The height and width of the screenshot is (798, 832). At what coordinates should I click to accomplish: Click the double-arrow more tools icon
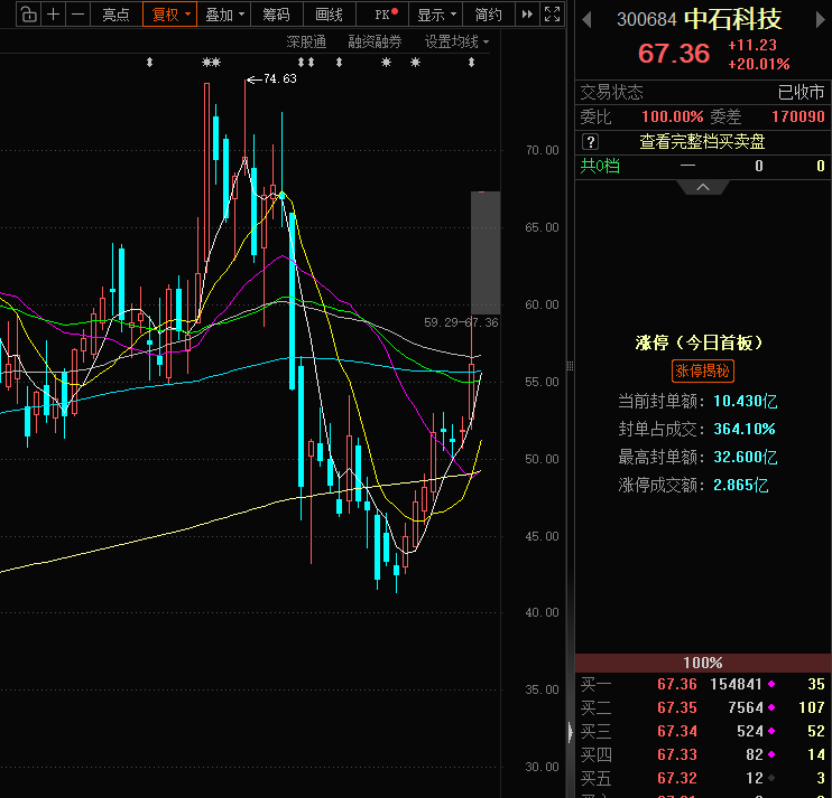pos(527,14)
